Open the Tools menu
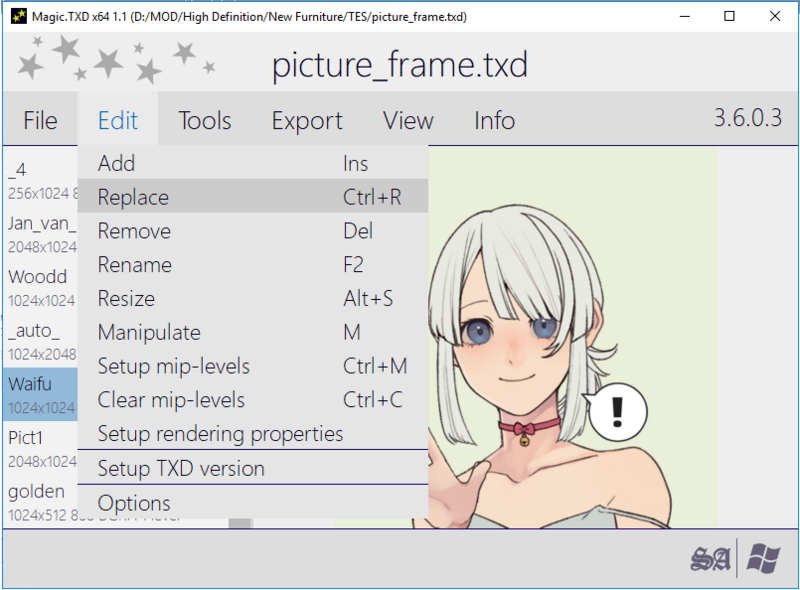 click(205, 121)
